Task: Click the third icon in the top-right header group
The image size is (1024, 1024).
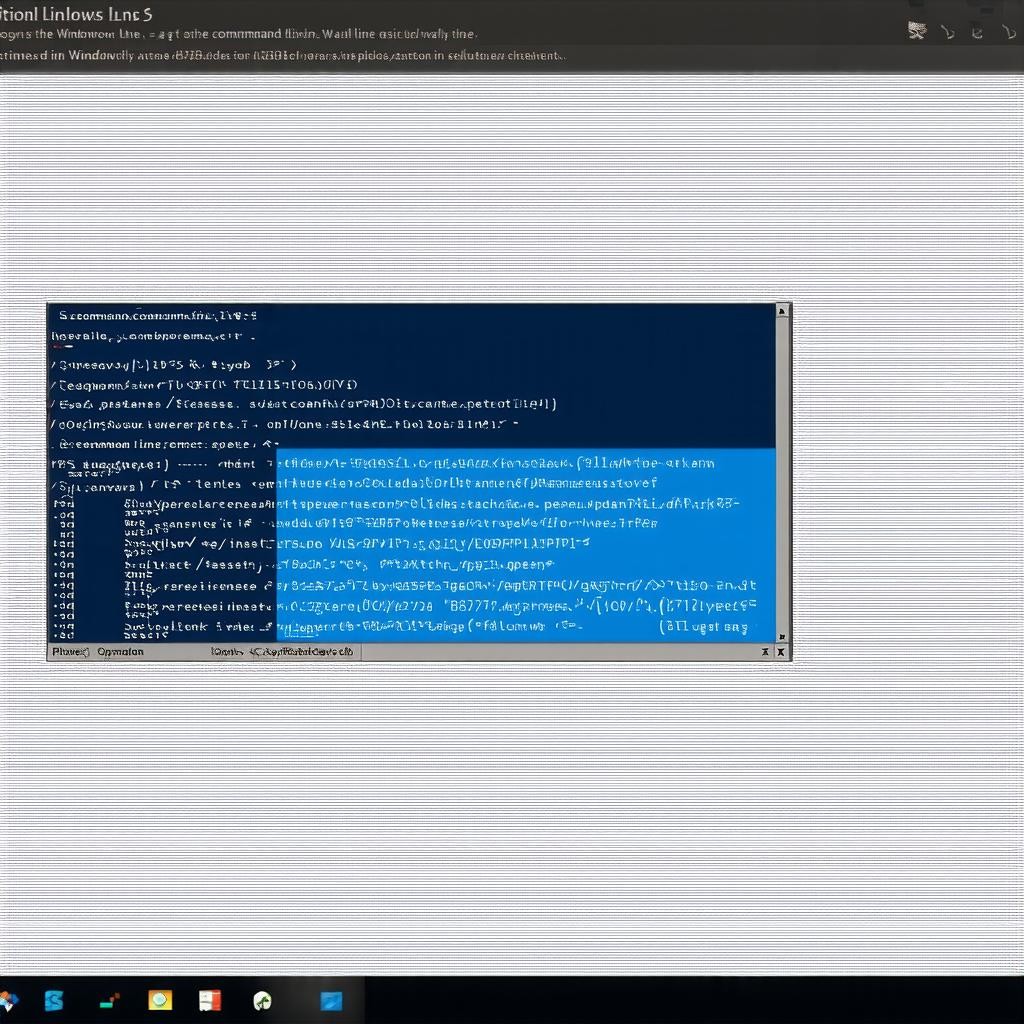Action: tap(978, 32)
